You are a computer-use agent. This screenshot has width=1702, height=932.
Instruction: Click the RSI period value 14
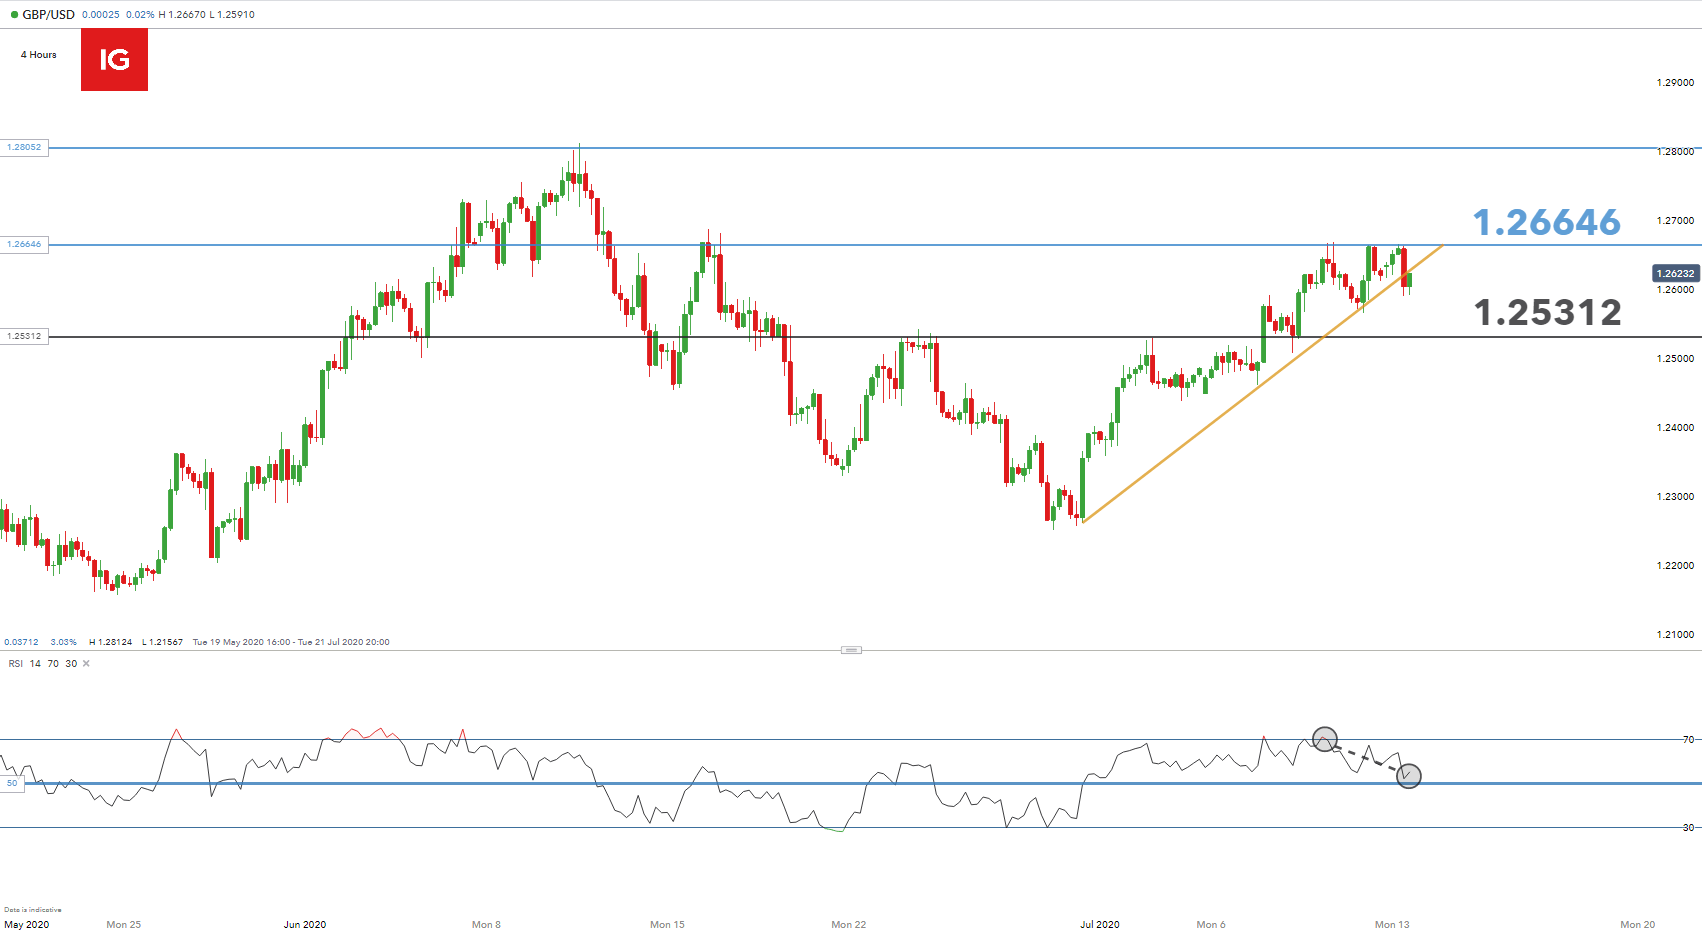point(35,664)
